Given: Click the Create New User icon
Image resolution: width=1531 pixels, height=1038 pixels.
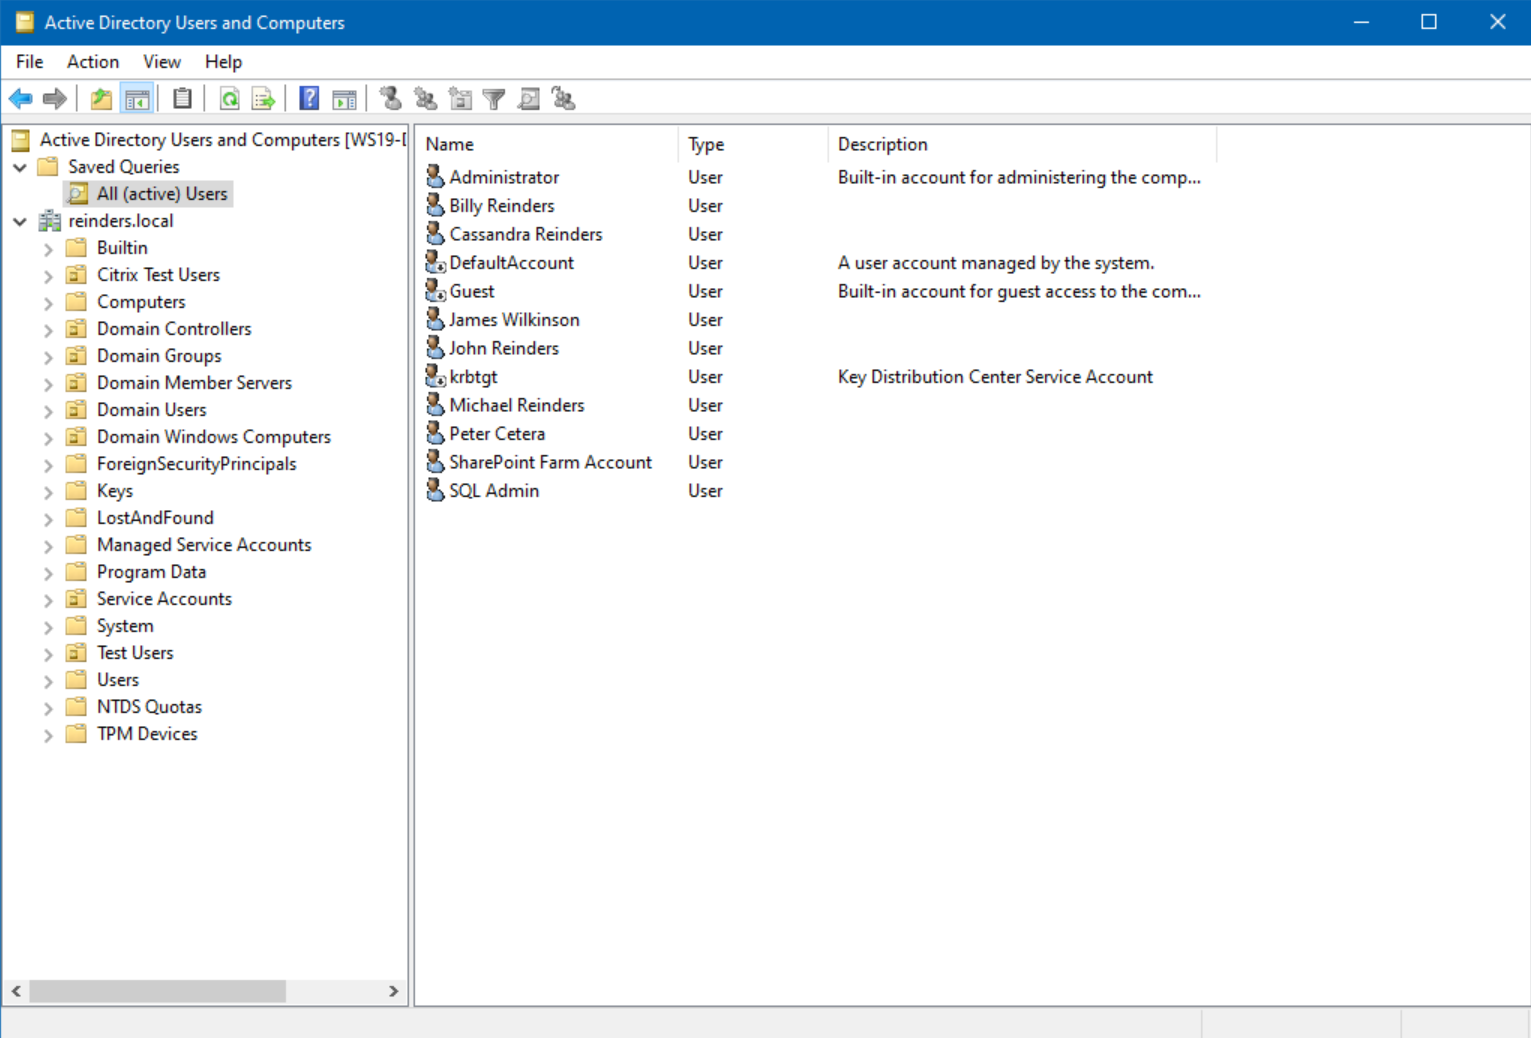Looking at the screenshot, I should 390,98.
